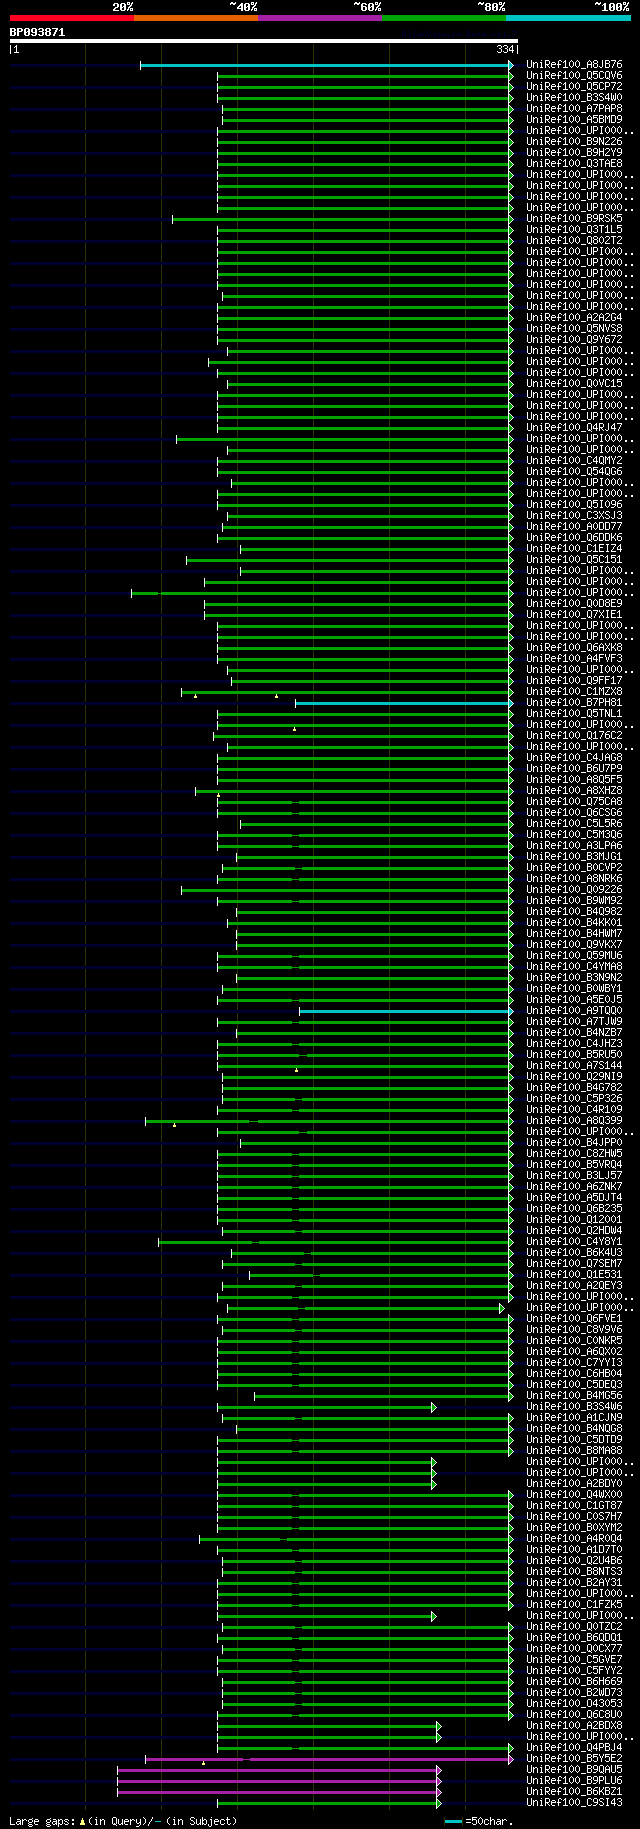Click the UniRef100_Q54QG6 entry

pyautogui.click(x=574, y=472)
